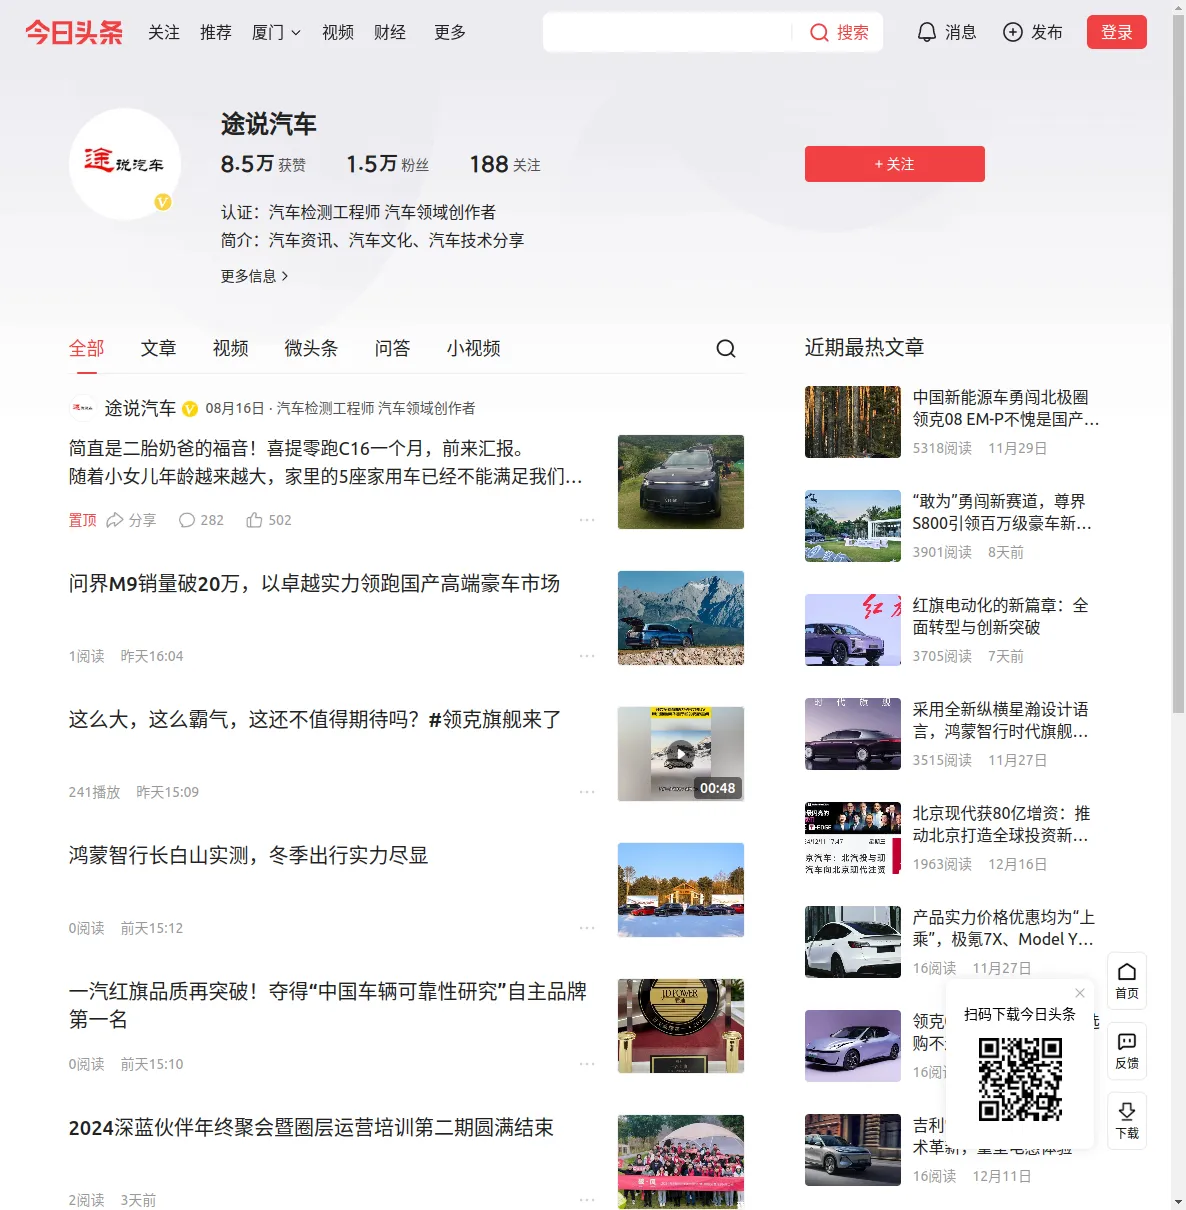Click in the header search input field
Screen dimensions: 1186x1210
[667, 32]
